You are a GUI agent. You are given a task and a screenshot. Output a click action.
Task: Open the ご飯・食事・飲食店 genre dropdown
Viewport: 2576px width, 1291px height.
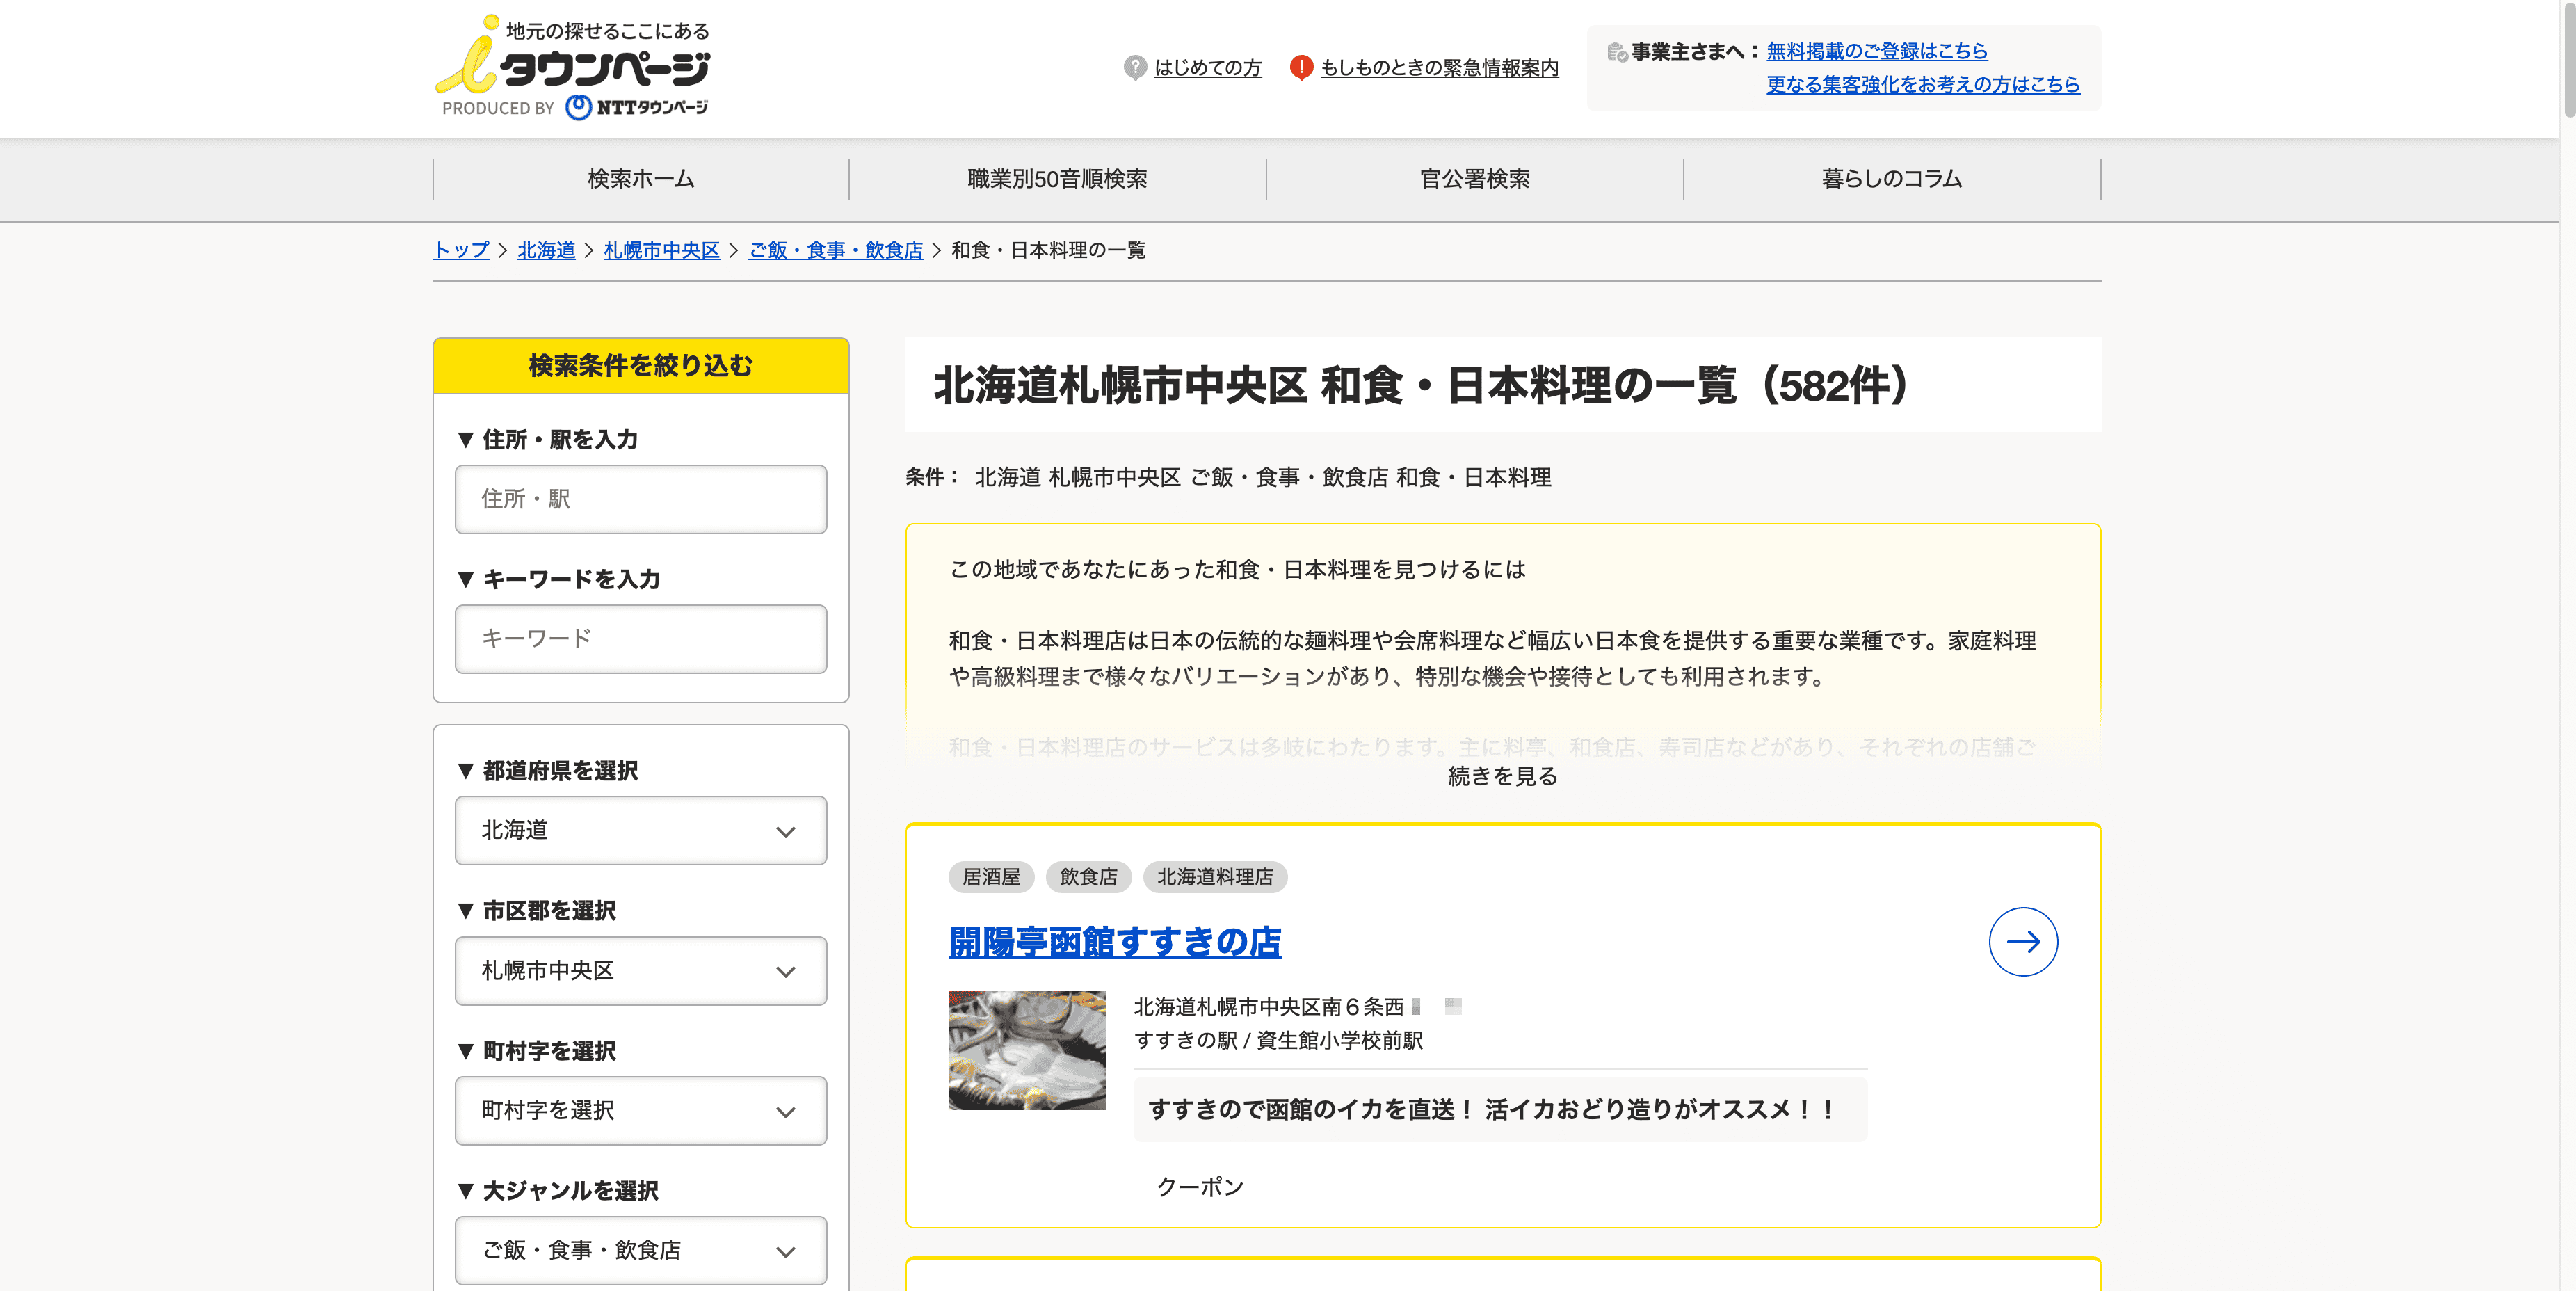pos(640,1250)
